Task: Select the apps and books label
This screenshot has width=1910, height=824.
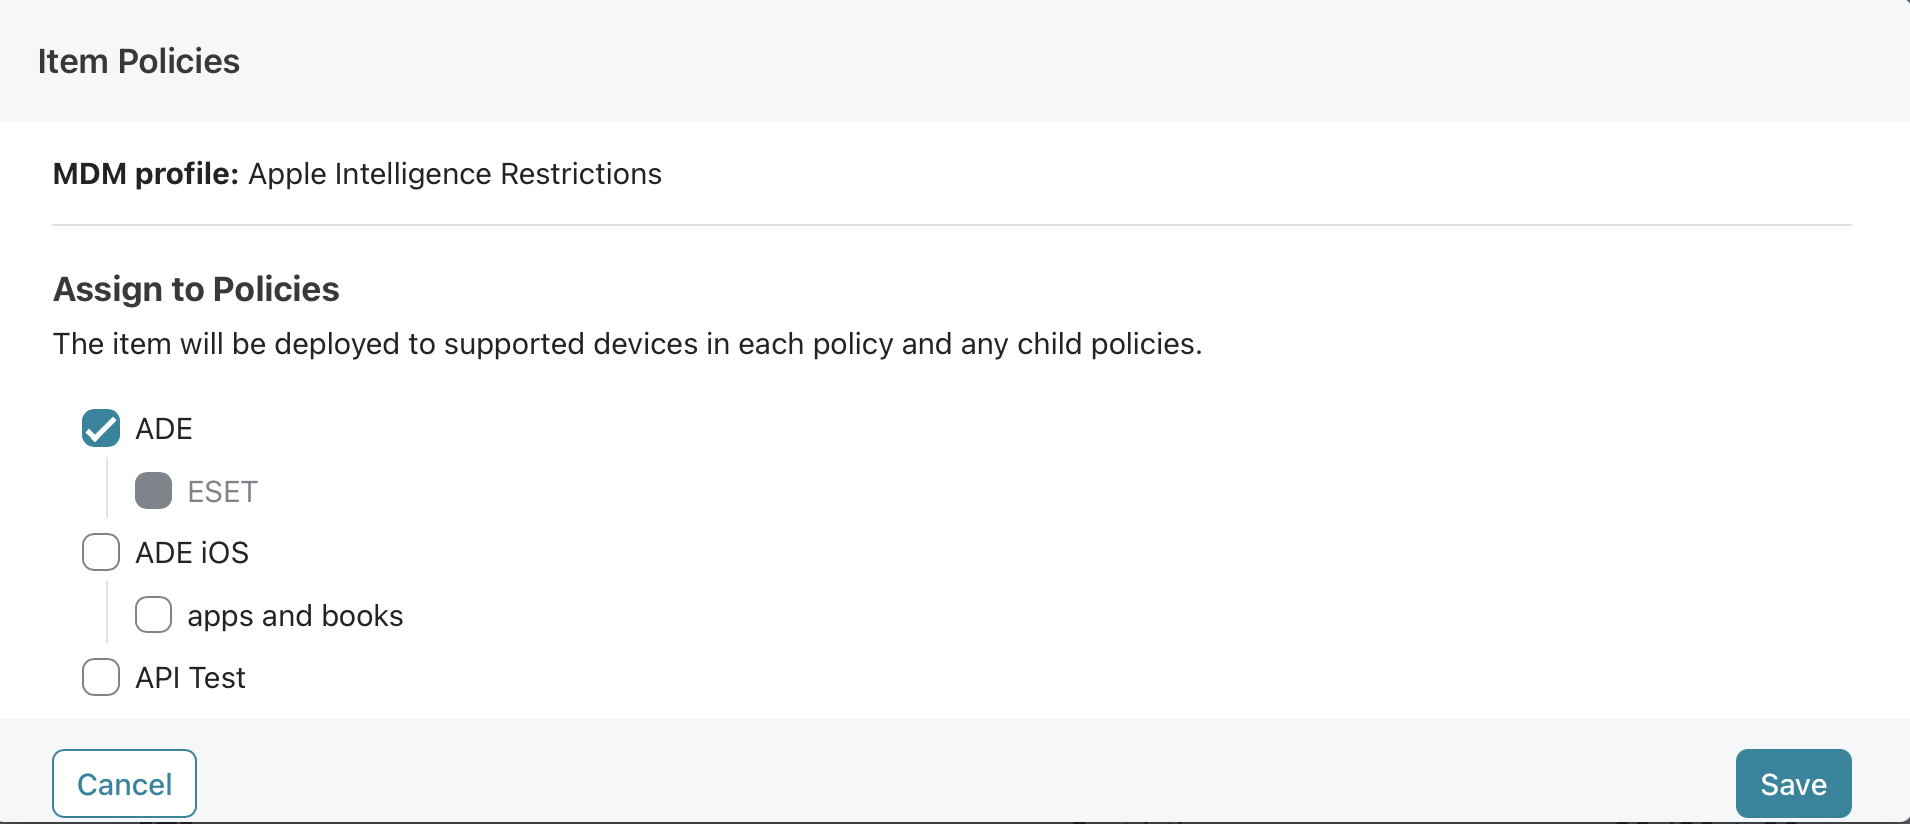Action: pyautogui.click(x=295, y=616)
